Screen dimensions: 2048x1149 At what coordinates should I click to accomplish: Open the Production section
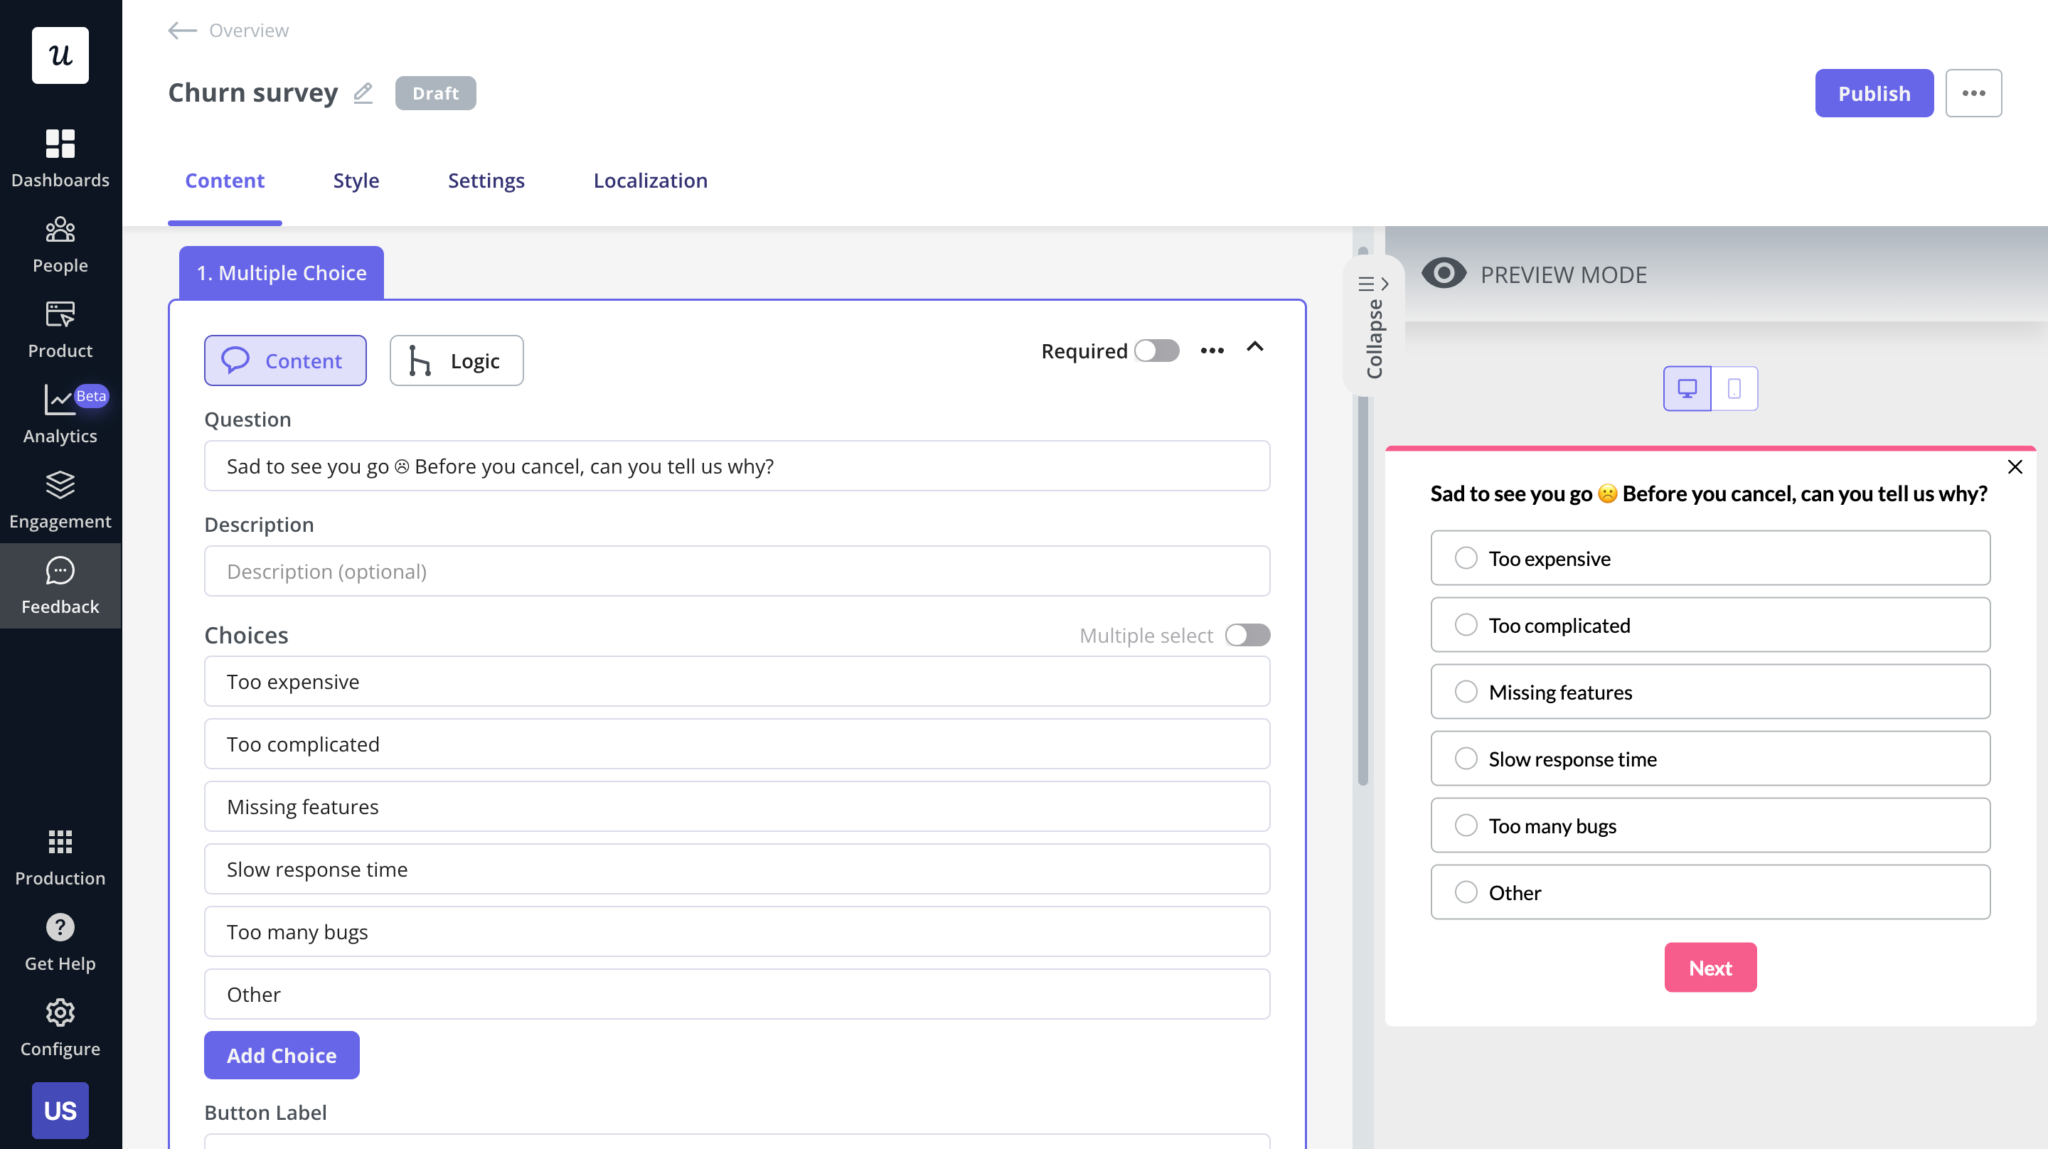(60, 856)
